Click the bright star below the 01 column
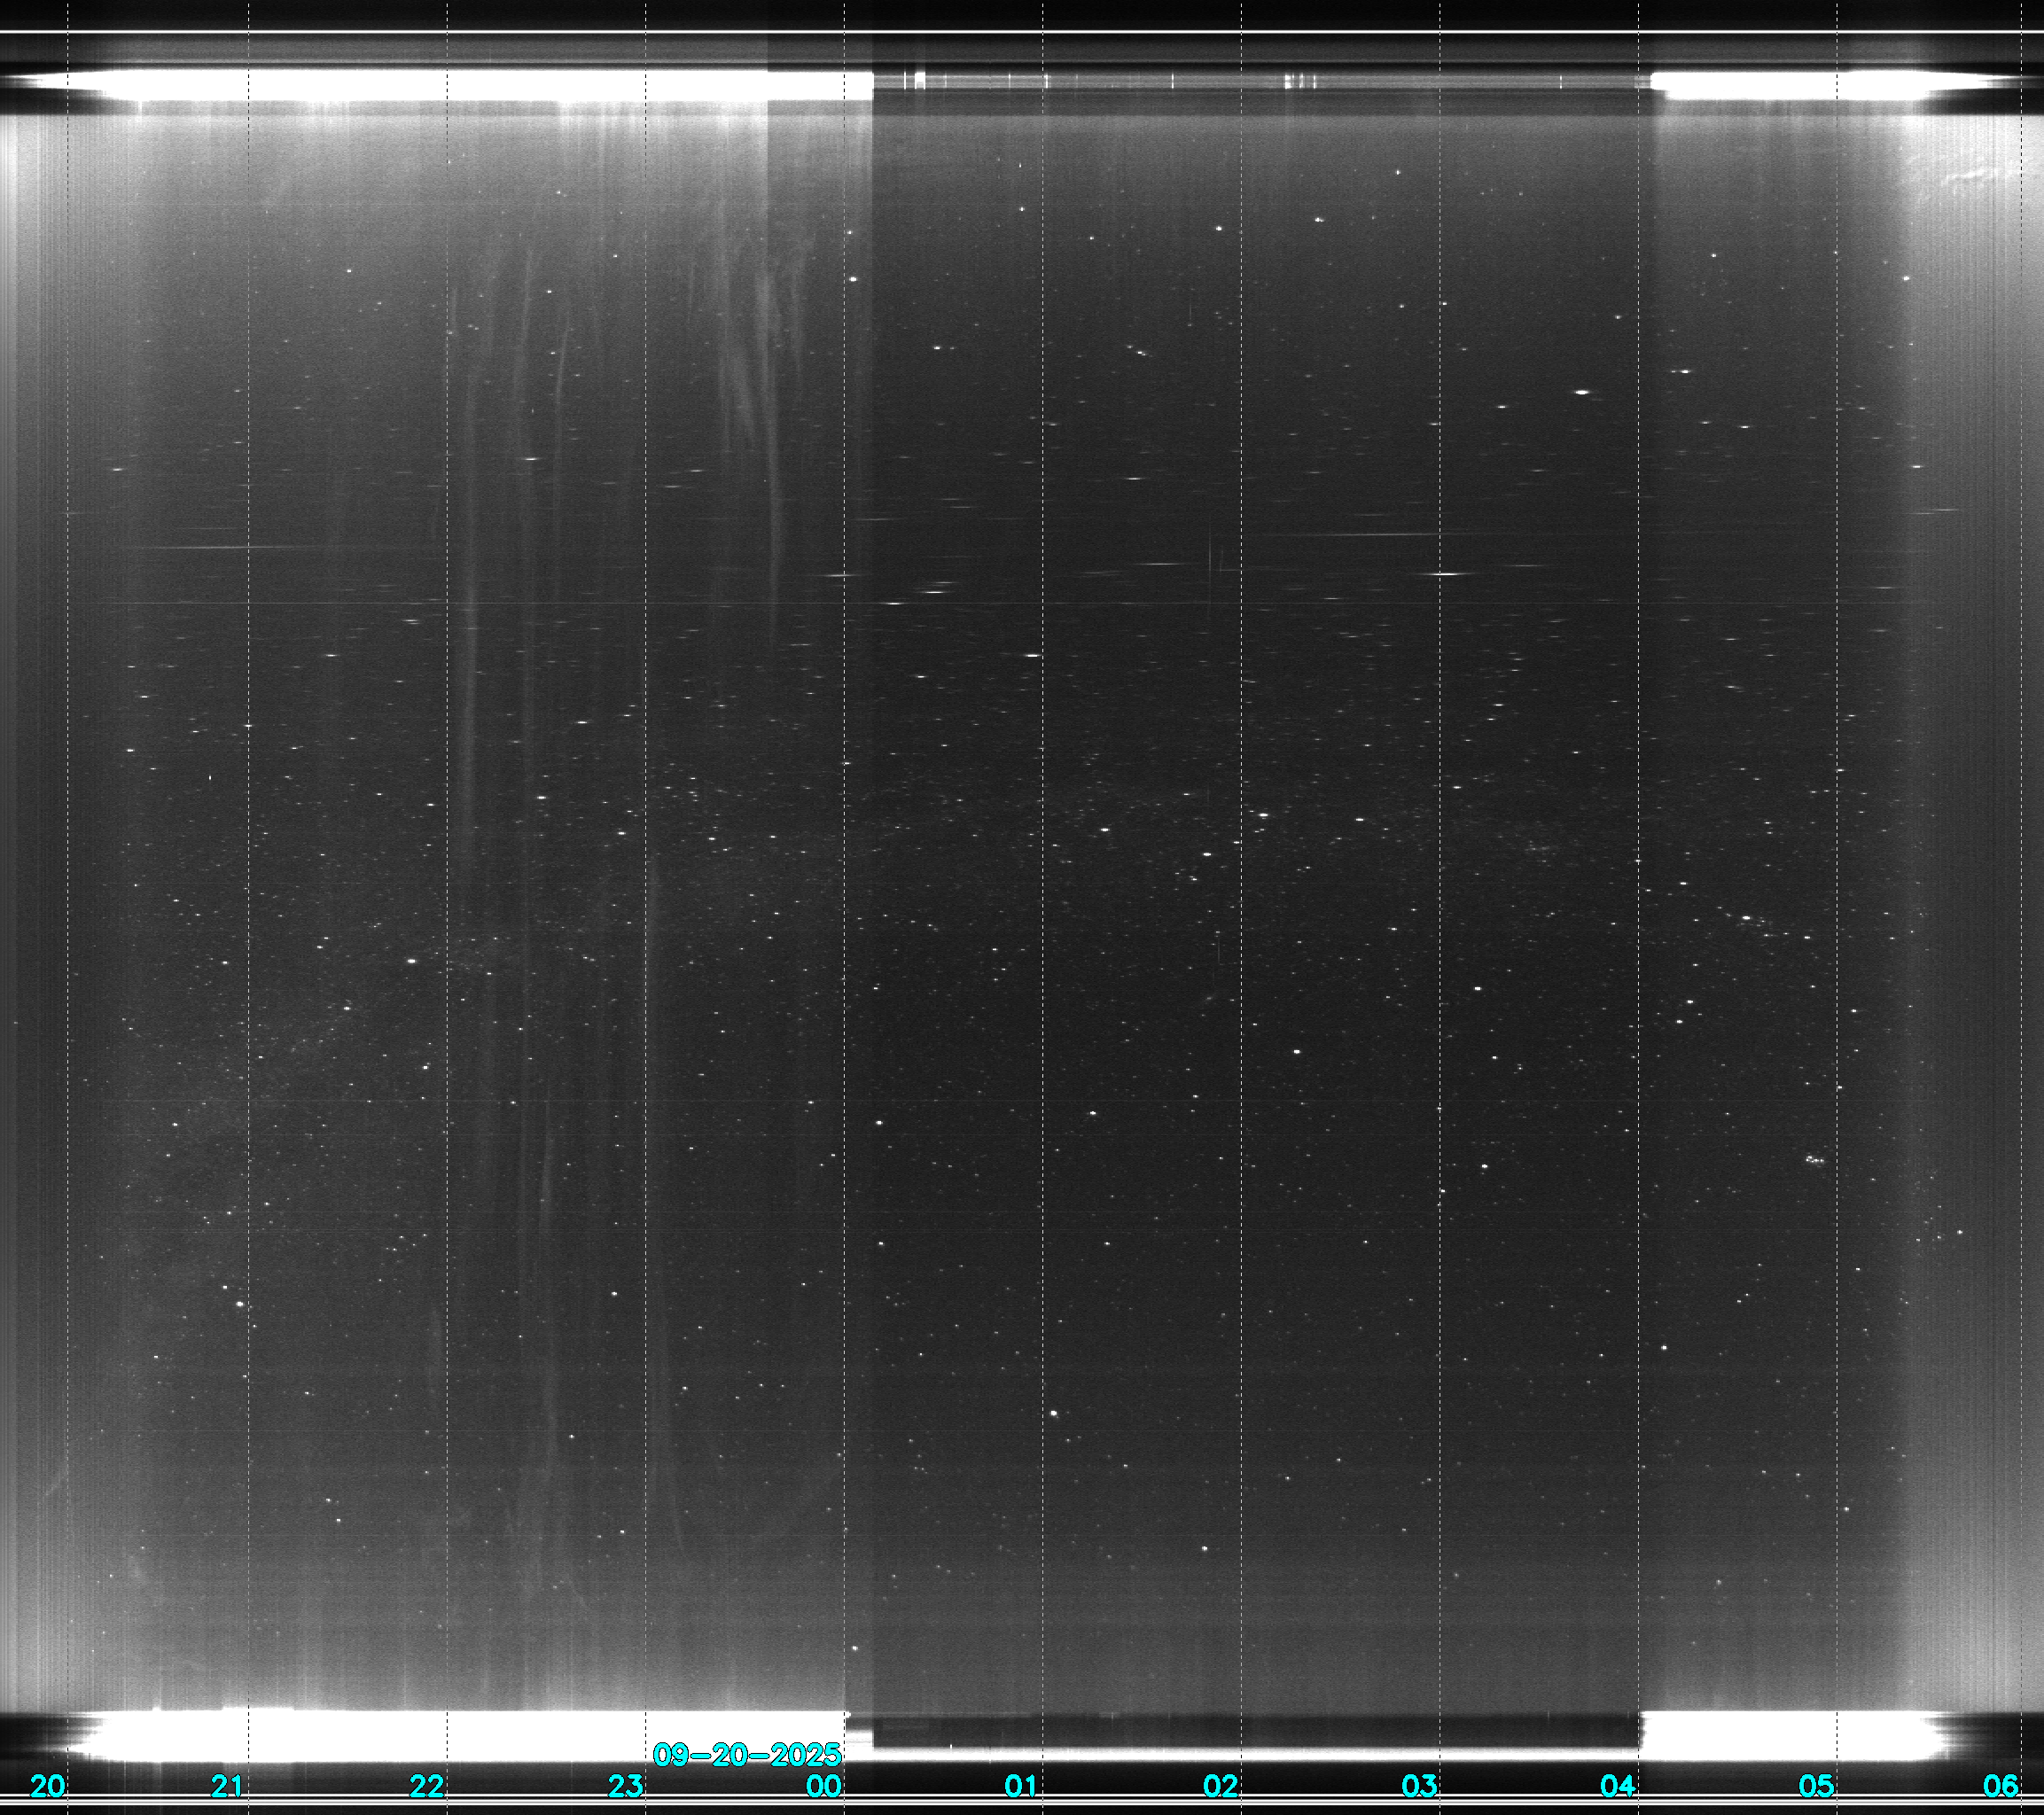Screen dimensions: 2044x1815 pos(1054,1413)
